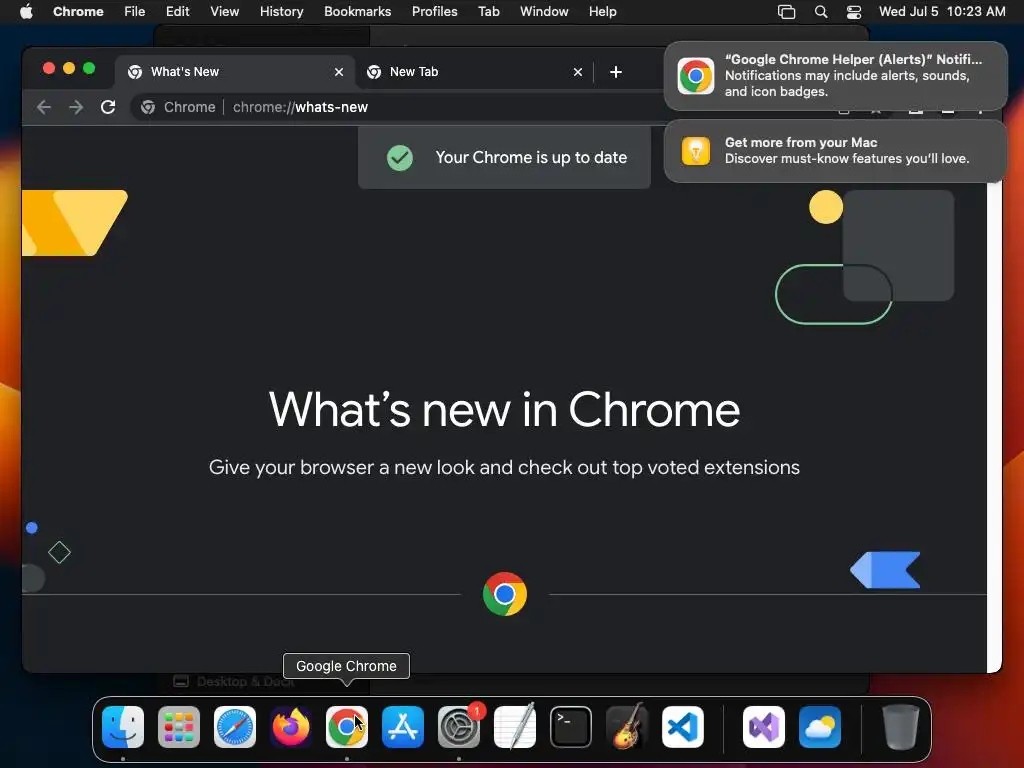This screenshot has width=1024, height=768.
Task: Open the Weather app in the Dock
Action: click(x=820, y=727)
